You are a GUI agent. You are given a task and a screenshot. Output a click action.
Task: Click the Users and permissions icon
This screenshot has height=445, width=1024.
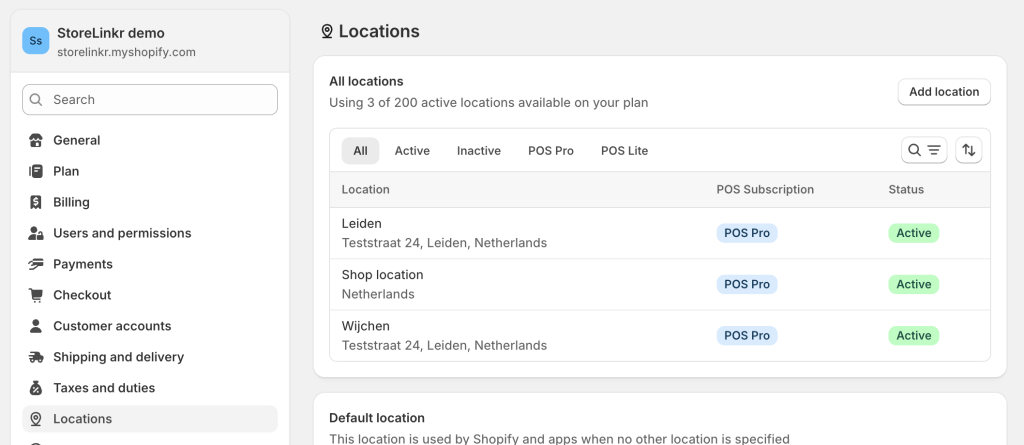(36, 233)
